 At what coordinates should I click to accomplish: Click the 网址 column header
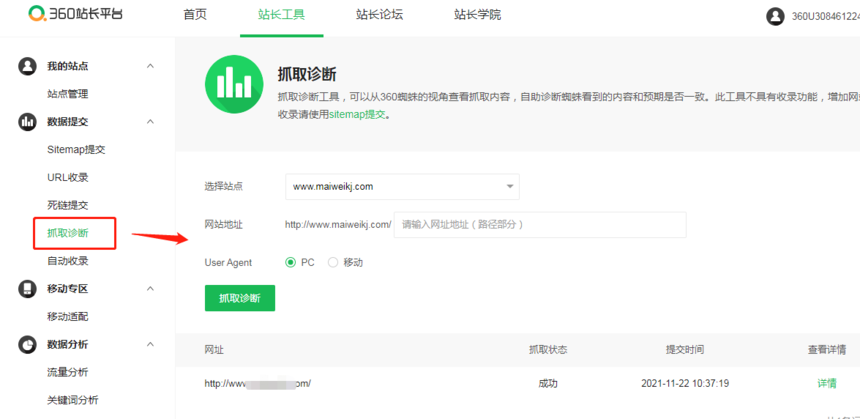point(214,350)
